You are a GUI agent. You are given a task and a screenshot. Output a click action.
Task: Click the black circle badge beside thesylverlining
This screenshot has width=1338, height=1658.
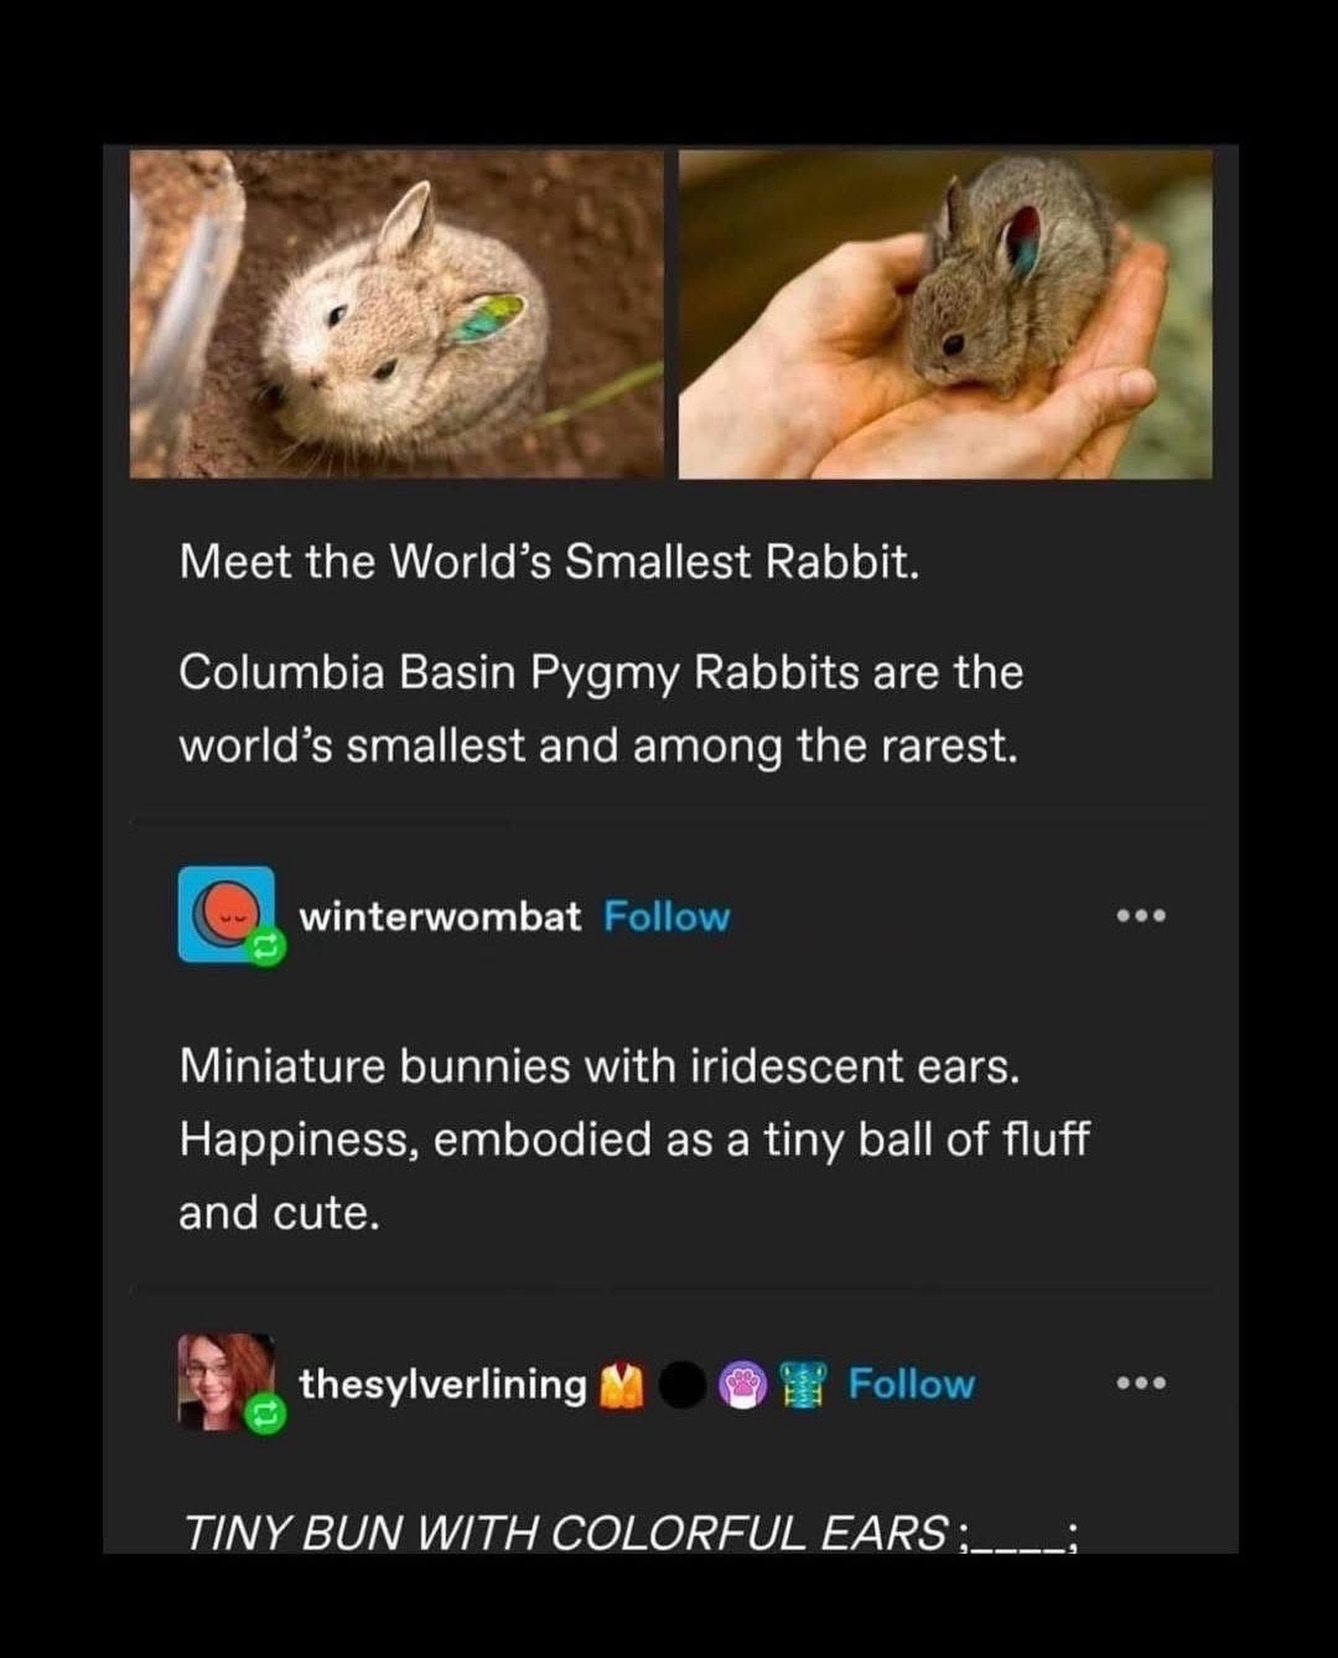(x=683, y=1385)
